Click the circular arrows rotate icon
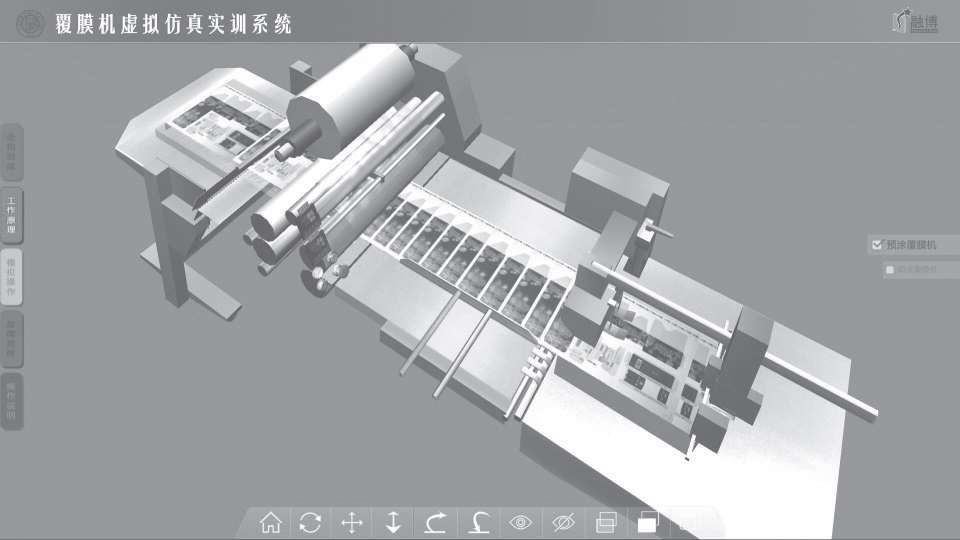The width and height of the screenshot is (960, 540). tap(311, 522)
